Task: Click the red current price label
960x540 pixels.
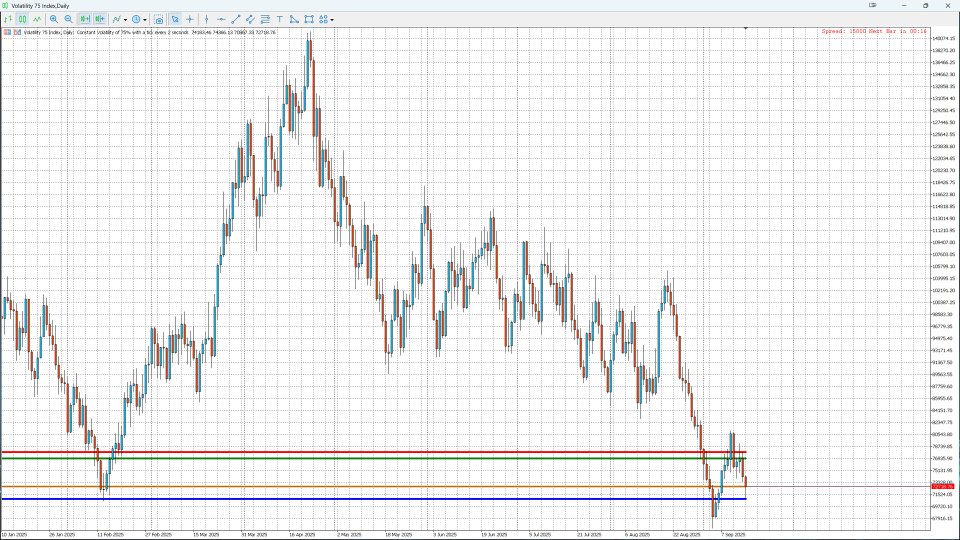Action: [x=942, y=487]
